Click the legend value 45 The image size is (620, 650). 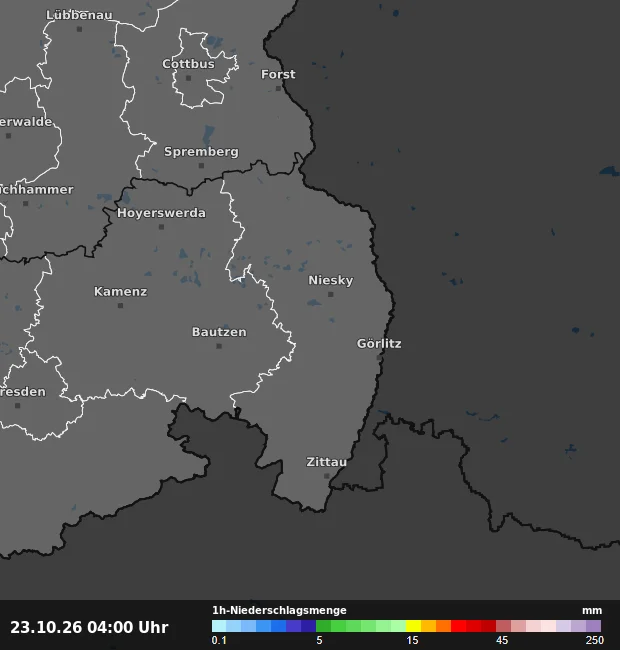[502, 640]
